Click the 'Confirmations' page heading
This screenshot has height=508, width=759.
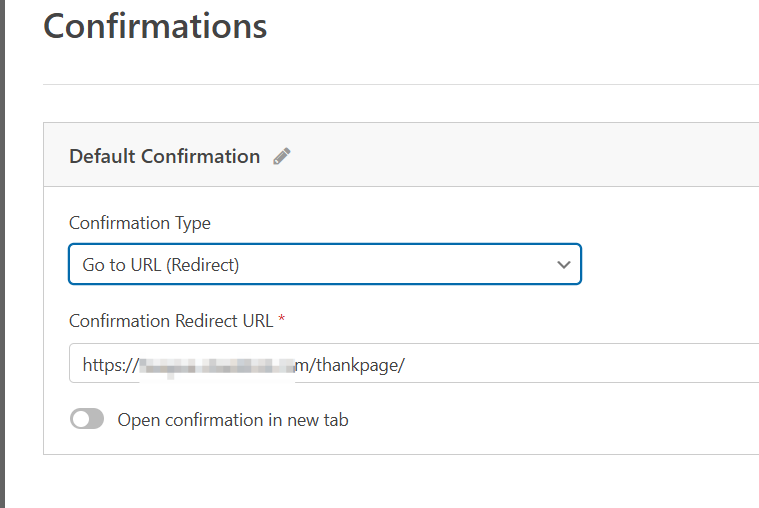point(155,26)
